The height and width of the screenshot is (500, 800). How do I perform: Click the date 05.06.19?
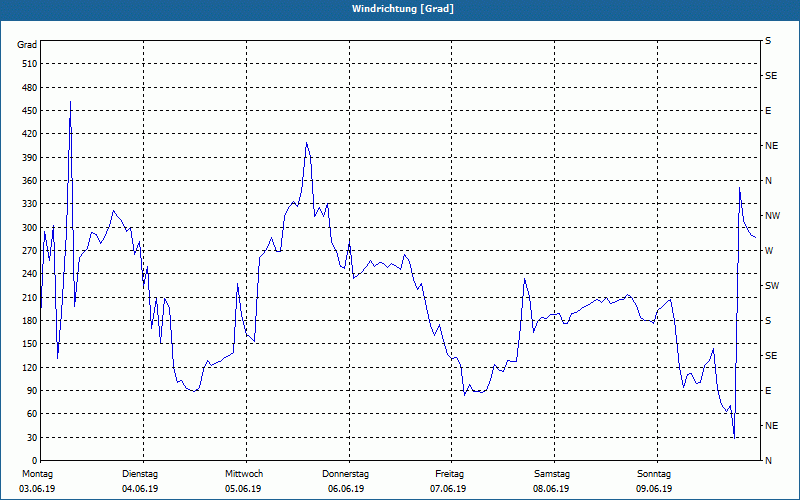pos(243,489)
